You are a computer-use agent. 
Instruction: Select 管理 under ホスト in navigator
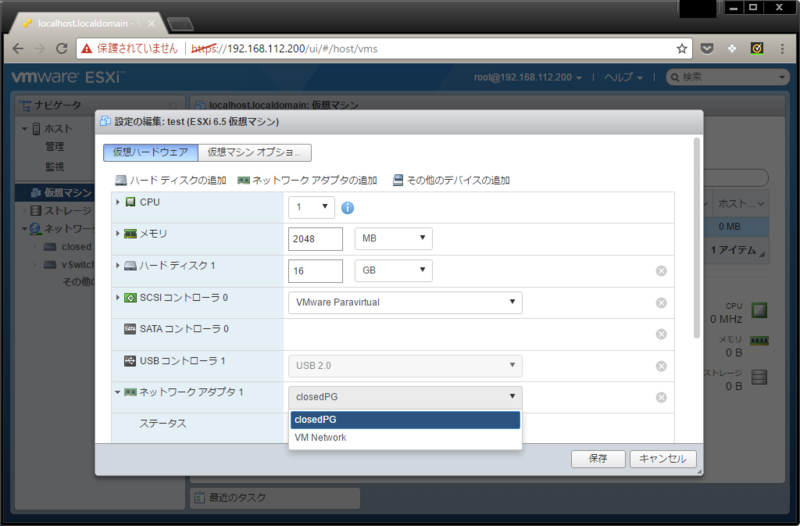[55, 146]
